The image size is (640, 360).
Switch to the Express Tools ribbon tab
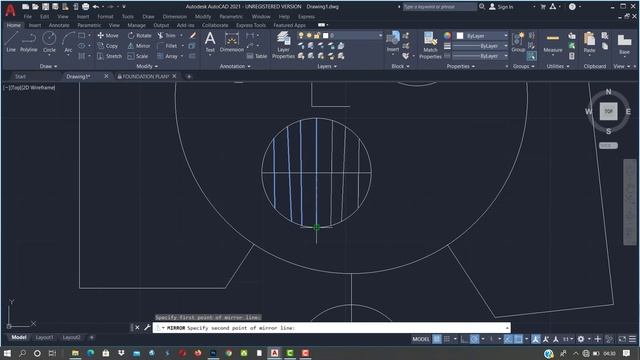point(251,25)
